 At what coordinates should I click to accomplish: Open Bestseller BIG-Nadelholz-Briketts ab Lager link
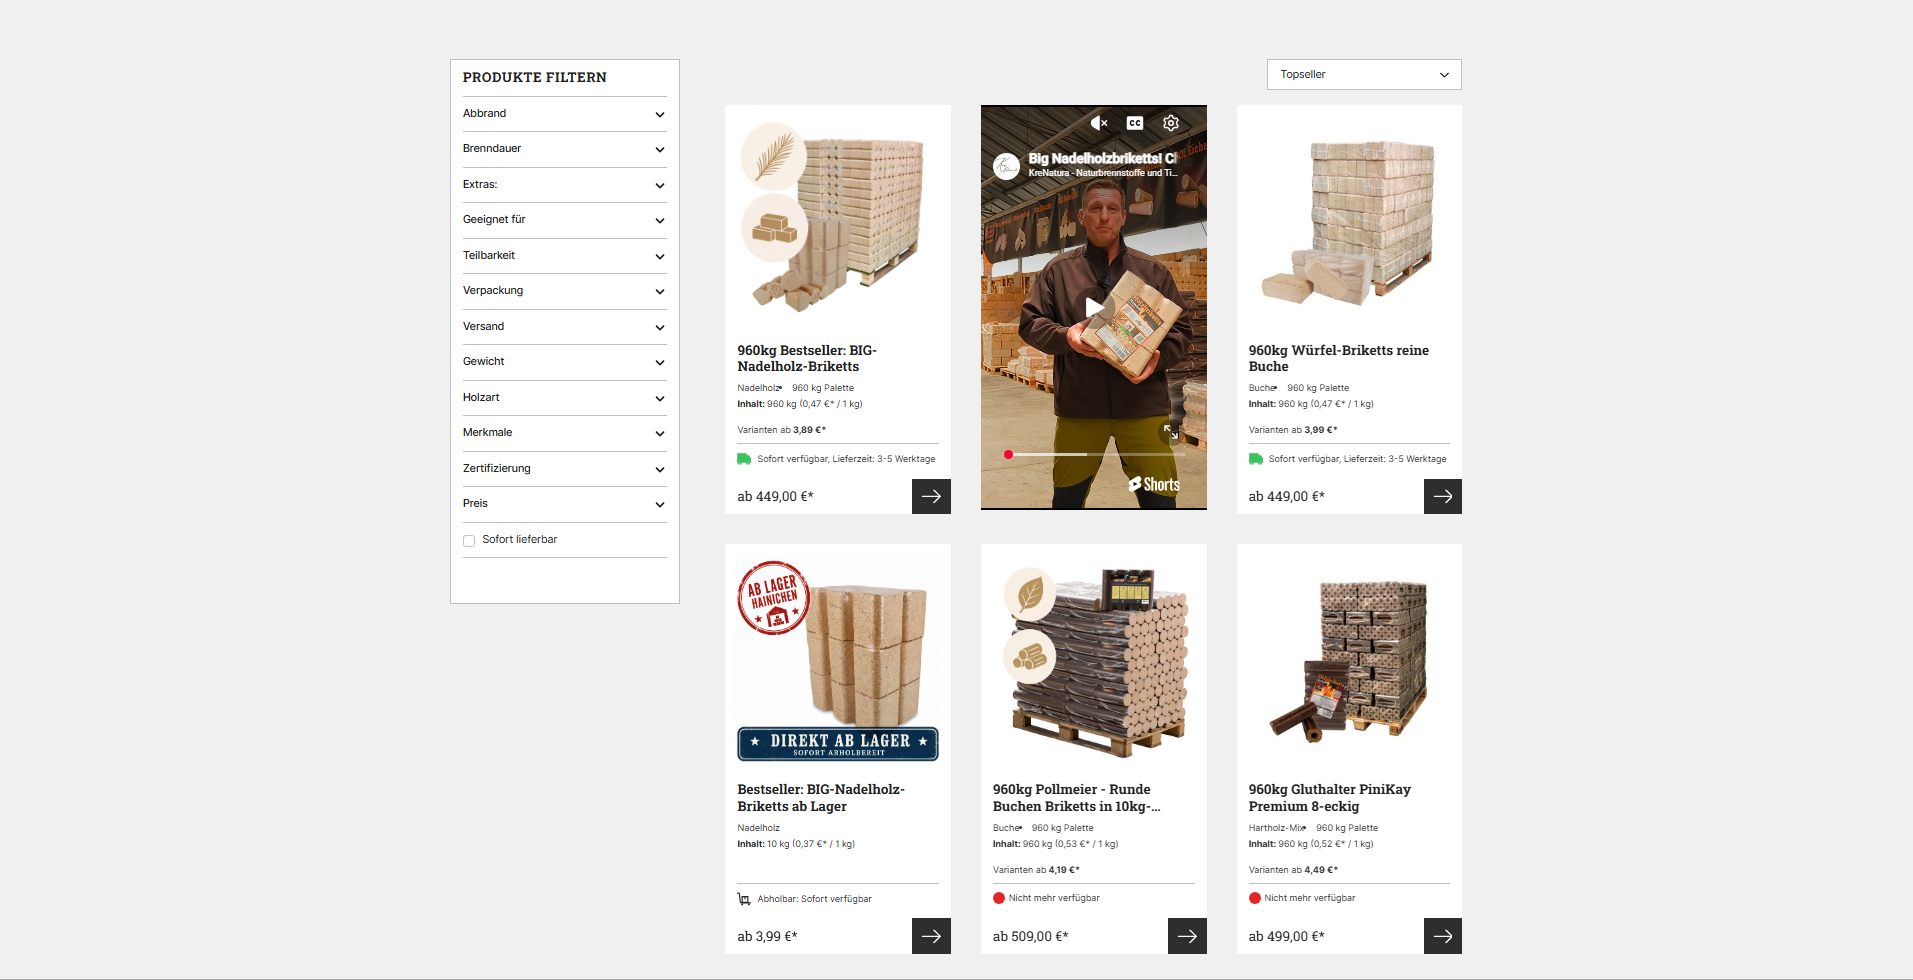[x=821, y=798]
